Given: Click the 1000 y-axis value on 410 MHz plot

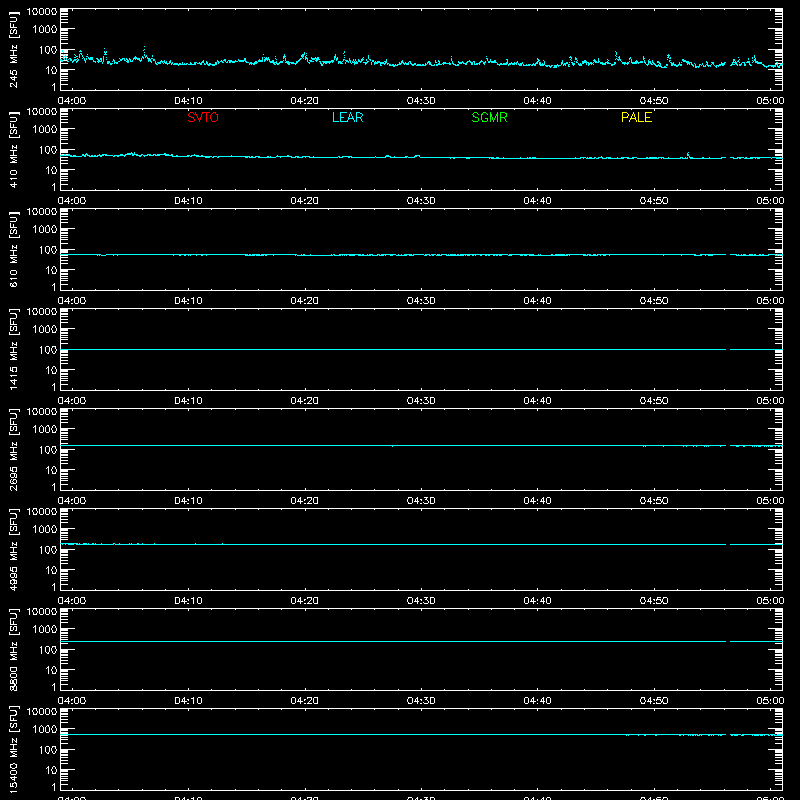Looking at the screenshot, I should pyautogui.click(x=45, y=130).
